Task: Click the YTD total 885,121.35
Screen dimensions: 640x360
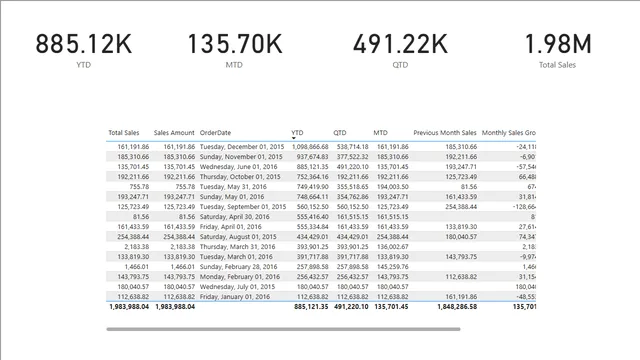Action: coord(311,307)
